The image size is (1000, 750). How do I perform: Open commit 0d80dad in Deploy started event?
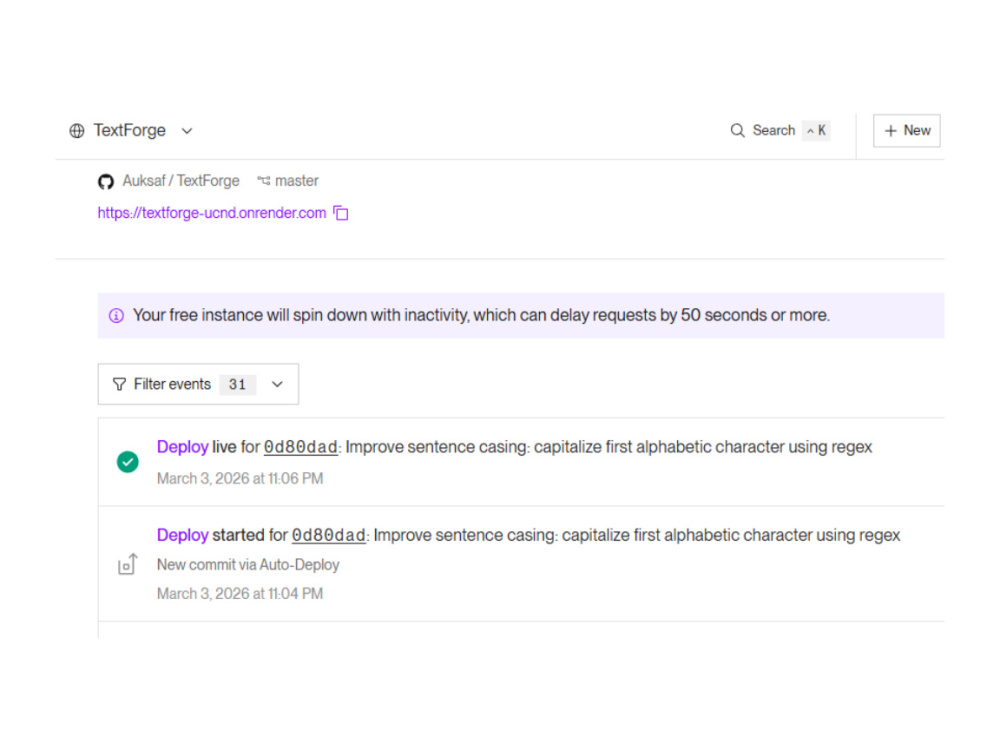pos(328,535)
